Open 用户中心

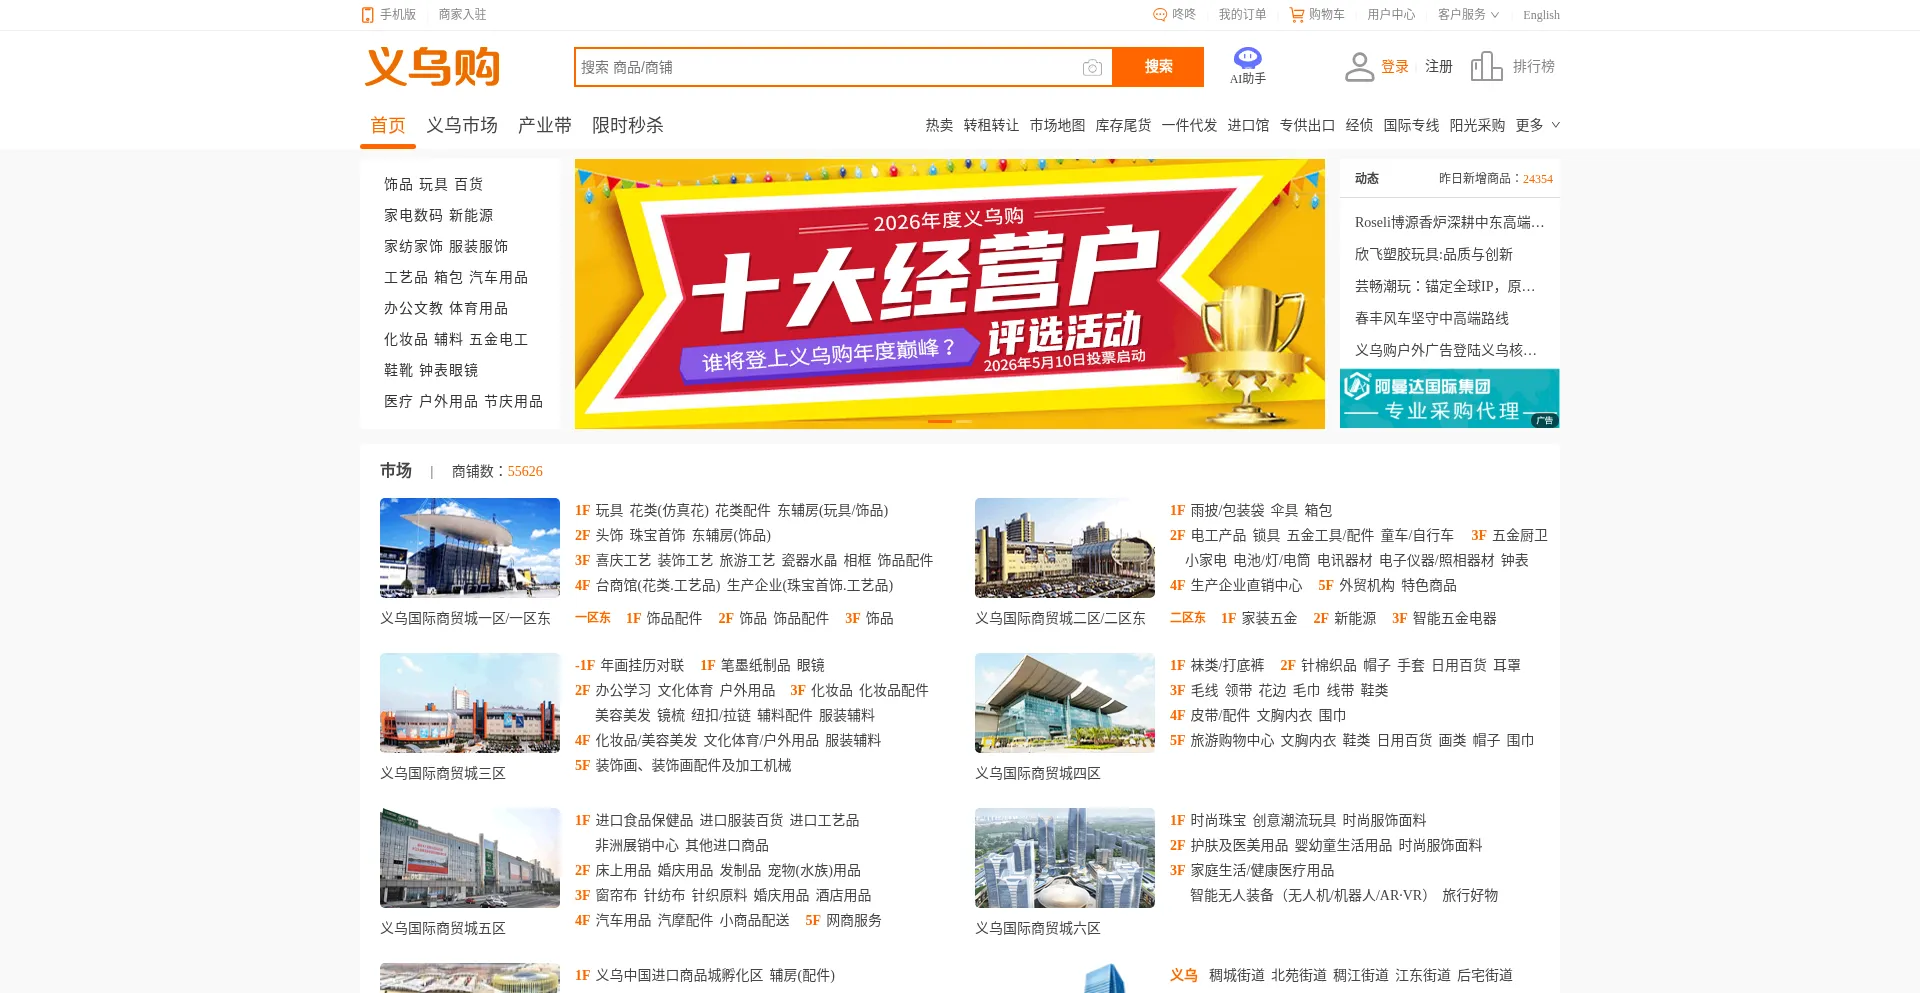pyautogui.click(x=1391, y=15)
